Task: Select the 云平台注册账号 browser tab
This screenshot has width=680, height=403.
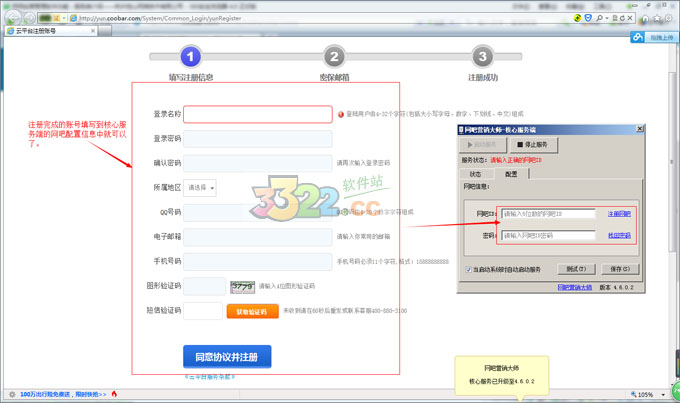Action: tap(50, 31)
